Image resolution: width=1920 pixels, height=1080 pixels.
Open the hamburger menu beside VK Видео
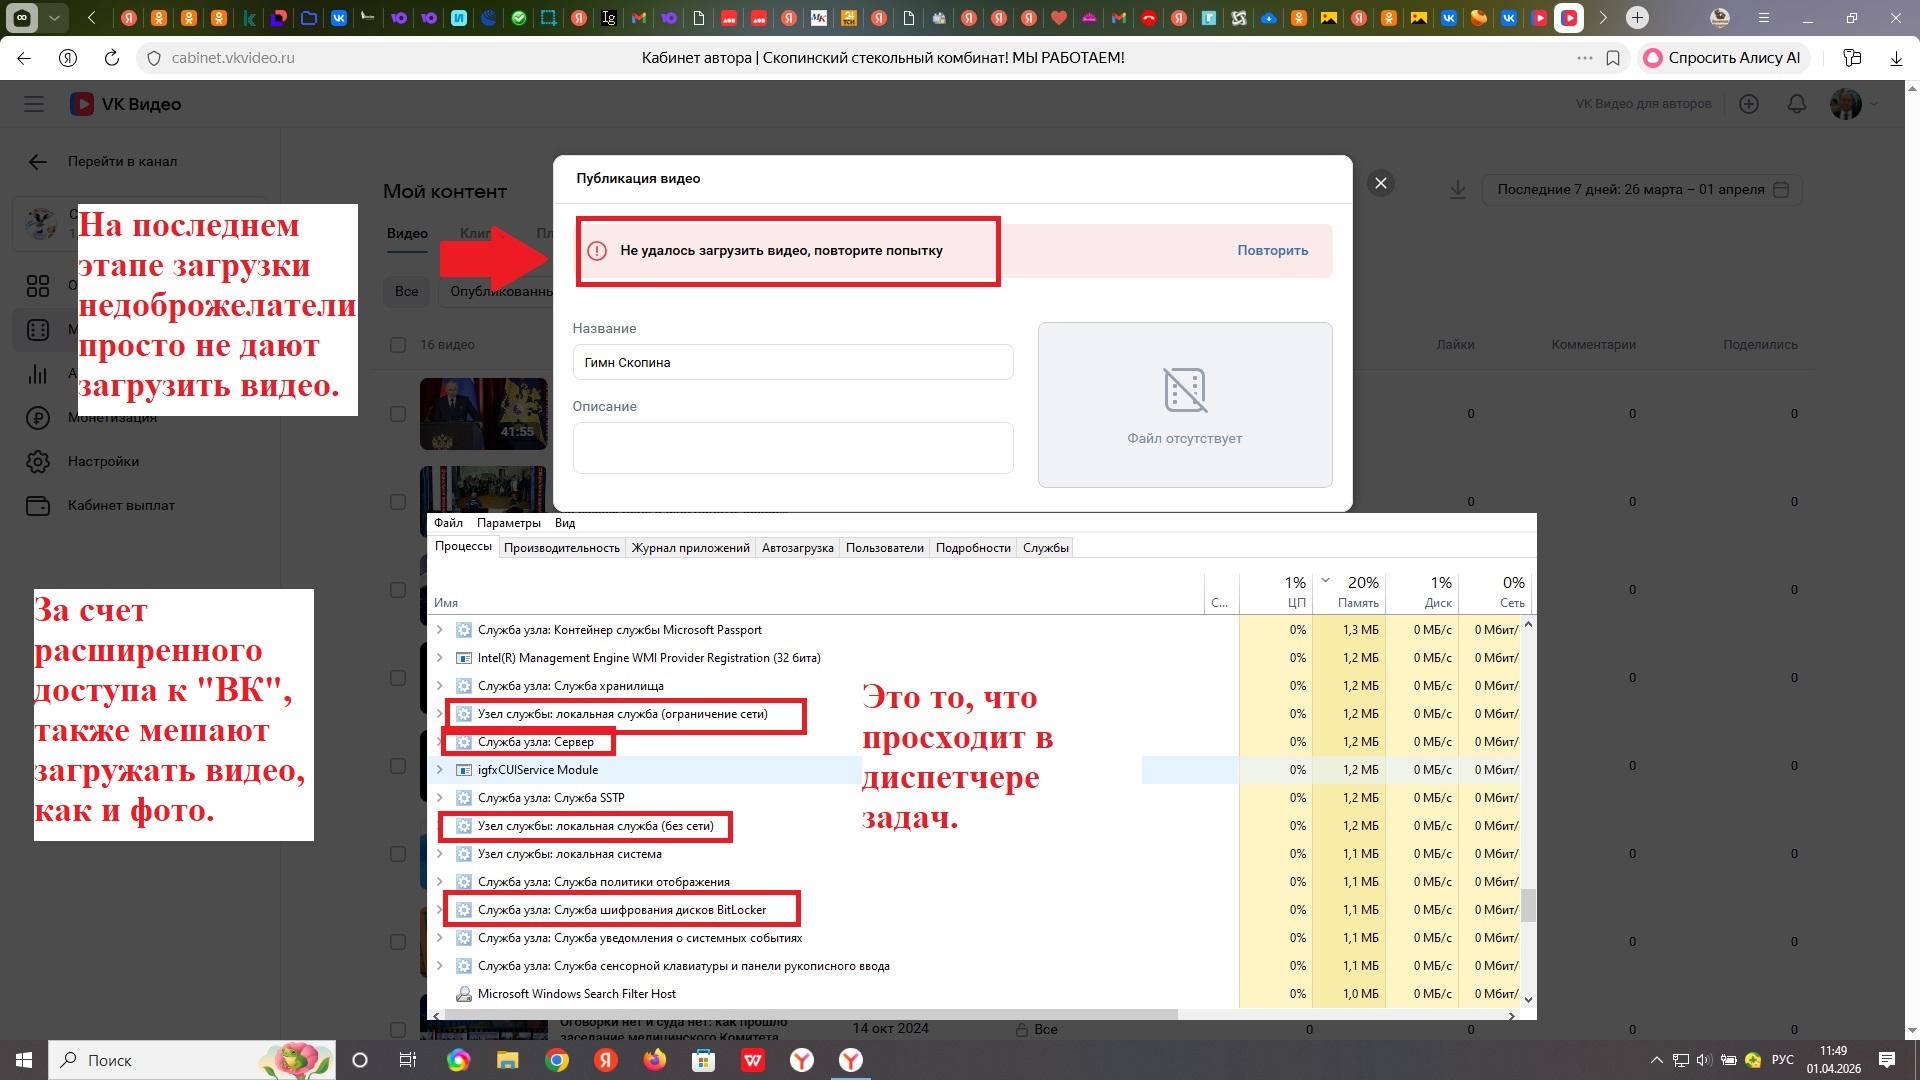click(34, 104)
